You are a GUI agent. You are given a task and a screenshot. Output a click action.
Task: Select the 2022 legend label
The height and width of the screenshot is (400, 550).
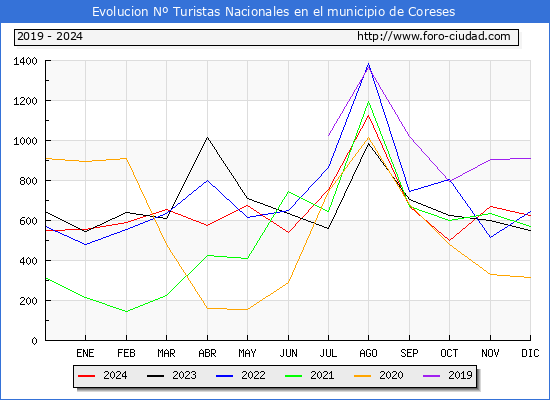[x=253, y=375]
